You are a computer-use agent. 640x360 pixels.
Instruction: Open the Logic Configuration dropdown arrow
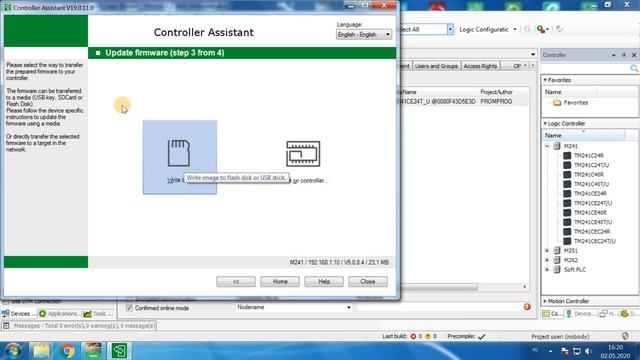point(515,29)
